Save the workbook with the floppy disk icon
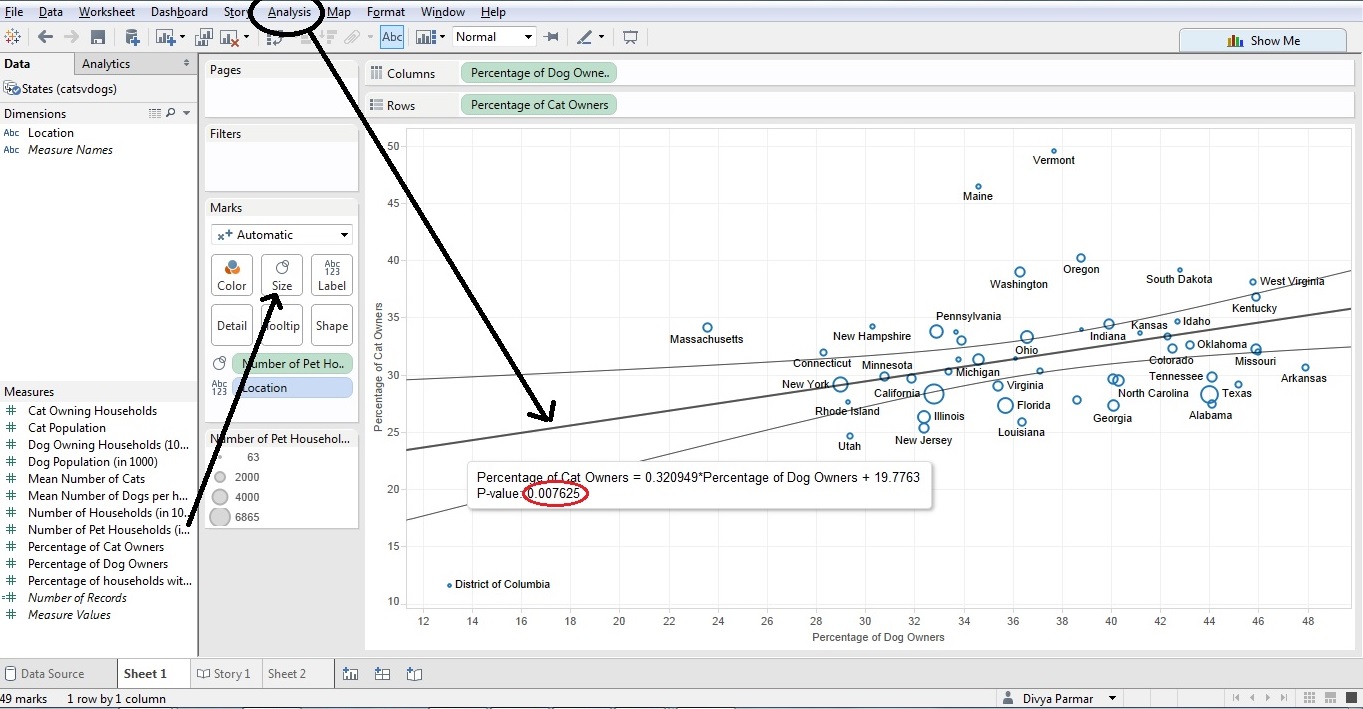The width and height of the screenshot is (1363, 709). point(98,37)
